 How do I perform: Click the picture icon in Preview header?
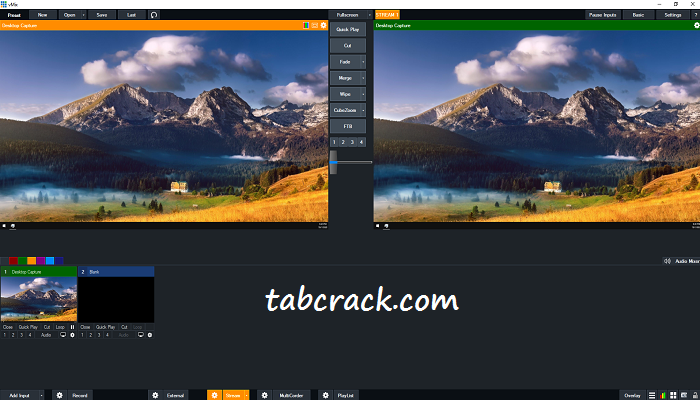click(315, 25)
